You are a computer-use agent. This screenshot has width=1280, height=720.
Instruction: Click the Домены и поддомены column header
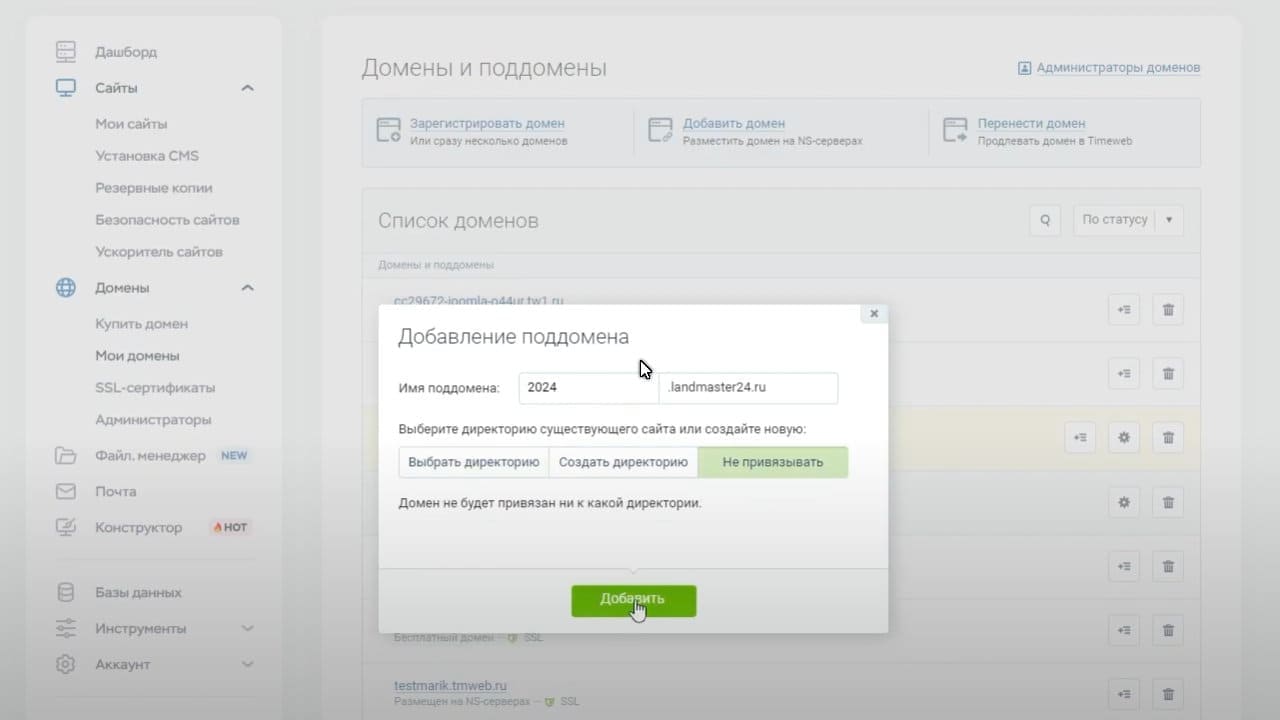(x=436, y=265)
